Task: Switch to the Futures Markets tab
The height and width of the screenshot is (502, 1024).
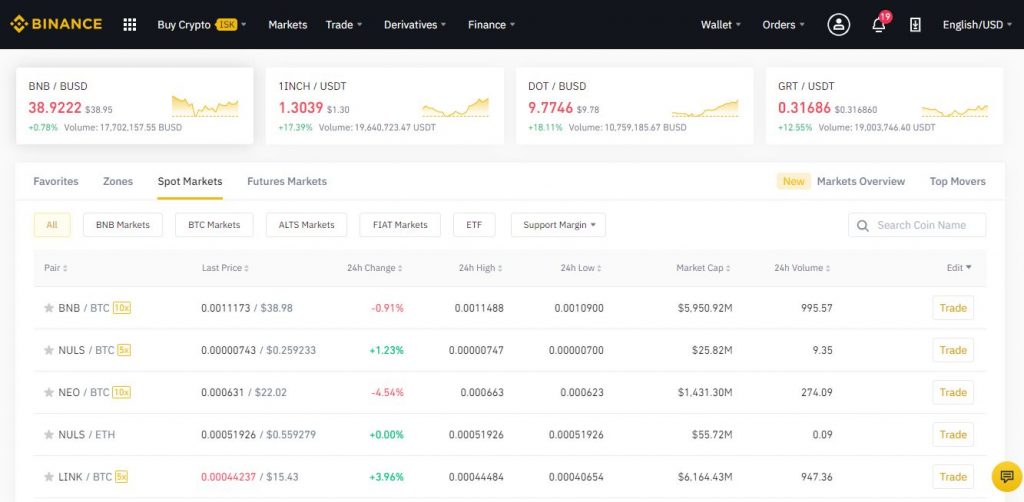Action: point(287,181)
